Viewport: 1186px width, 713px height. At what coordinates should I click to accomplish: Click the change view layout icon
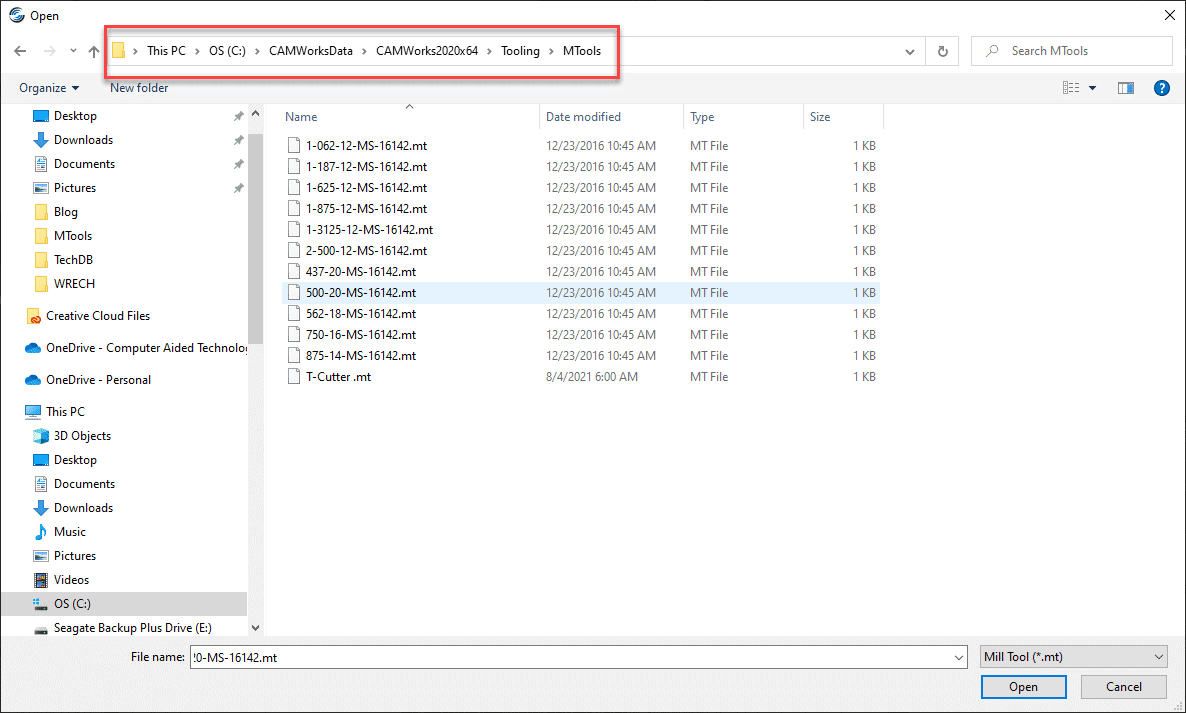click(x=1071, y=88)
